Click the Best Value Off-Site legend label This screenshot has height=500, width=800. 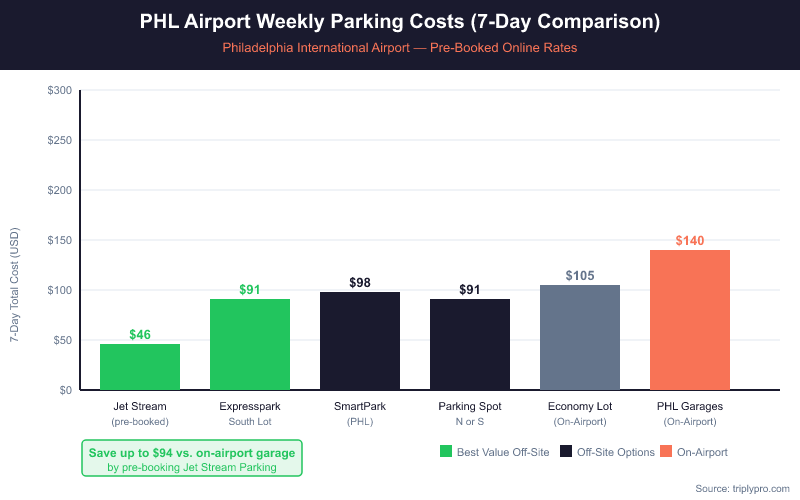(503, 452)
